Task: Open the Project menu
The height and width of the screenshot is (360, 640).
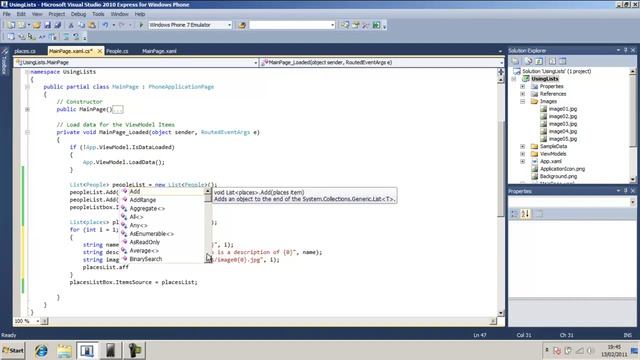Action: 56,14
